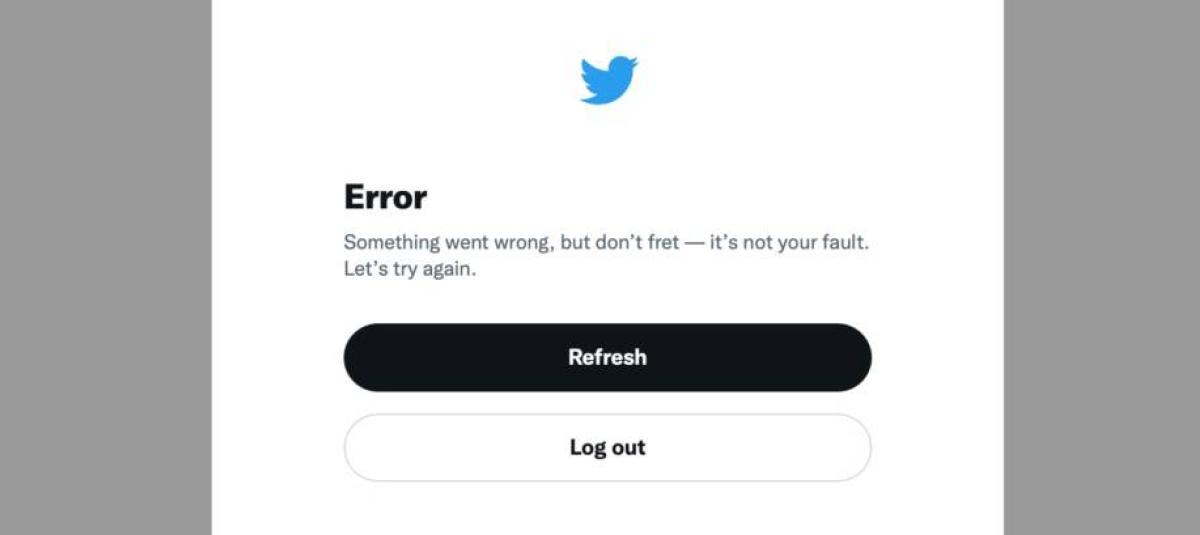The image size is (1200, 535).
Task: Click the bird logo above Error title
Action: 608,80
